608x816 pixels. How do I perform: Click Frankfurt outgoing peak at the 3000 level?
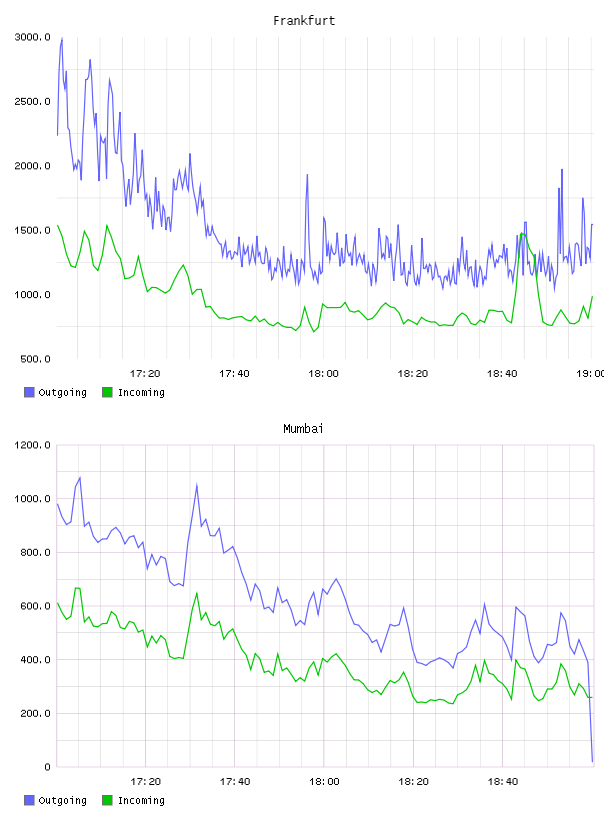62,39
